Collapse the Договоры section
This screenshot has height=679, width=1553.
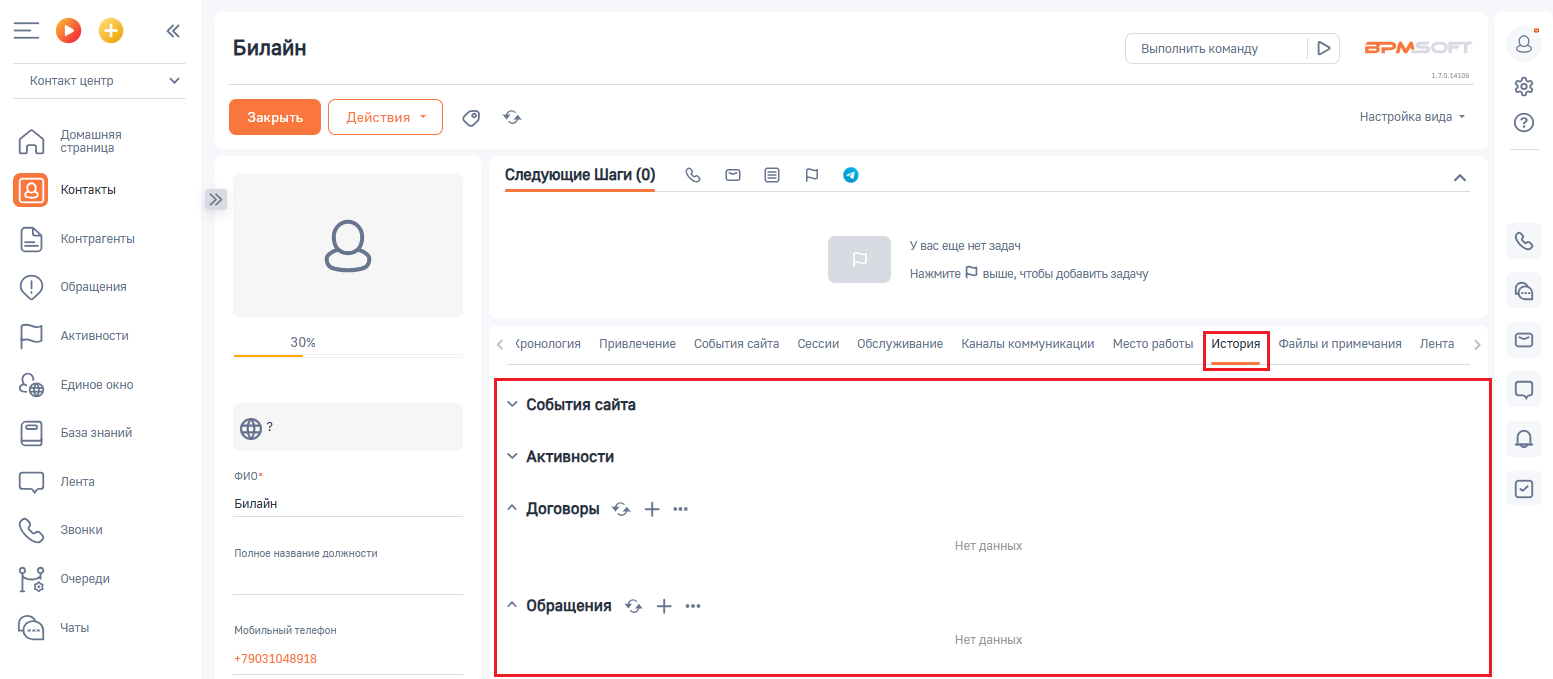tap(513, 509)
